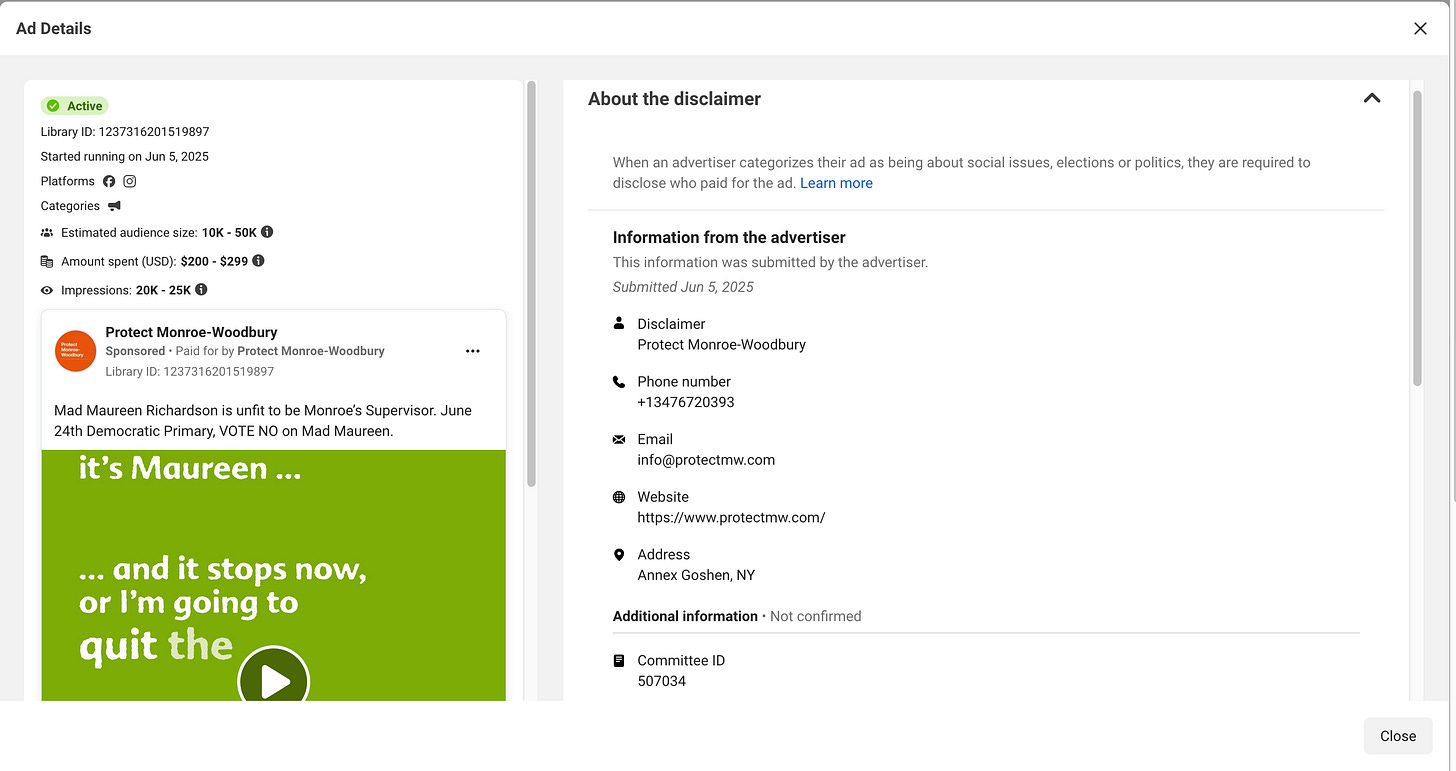Open the Learn more link
The width and height of the screenshot is (1456, 771).
836,183
